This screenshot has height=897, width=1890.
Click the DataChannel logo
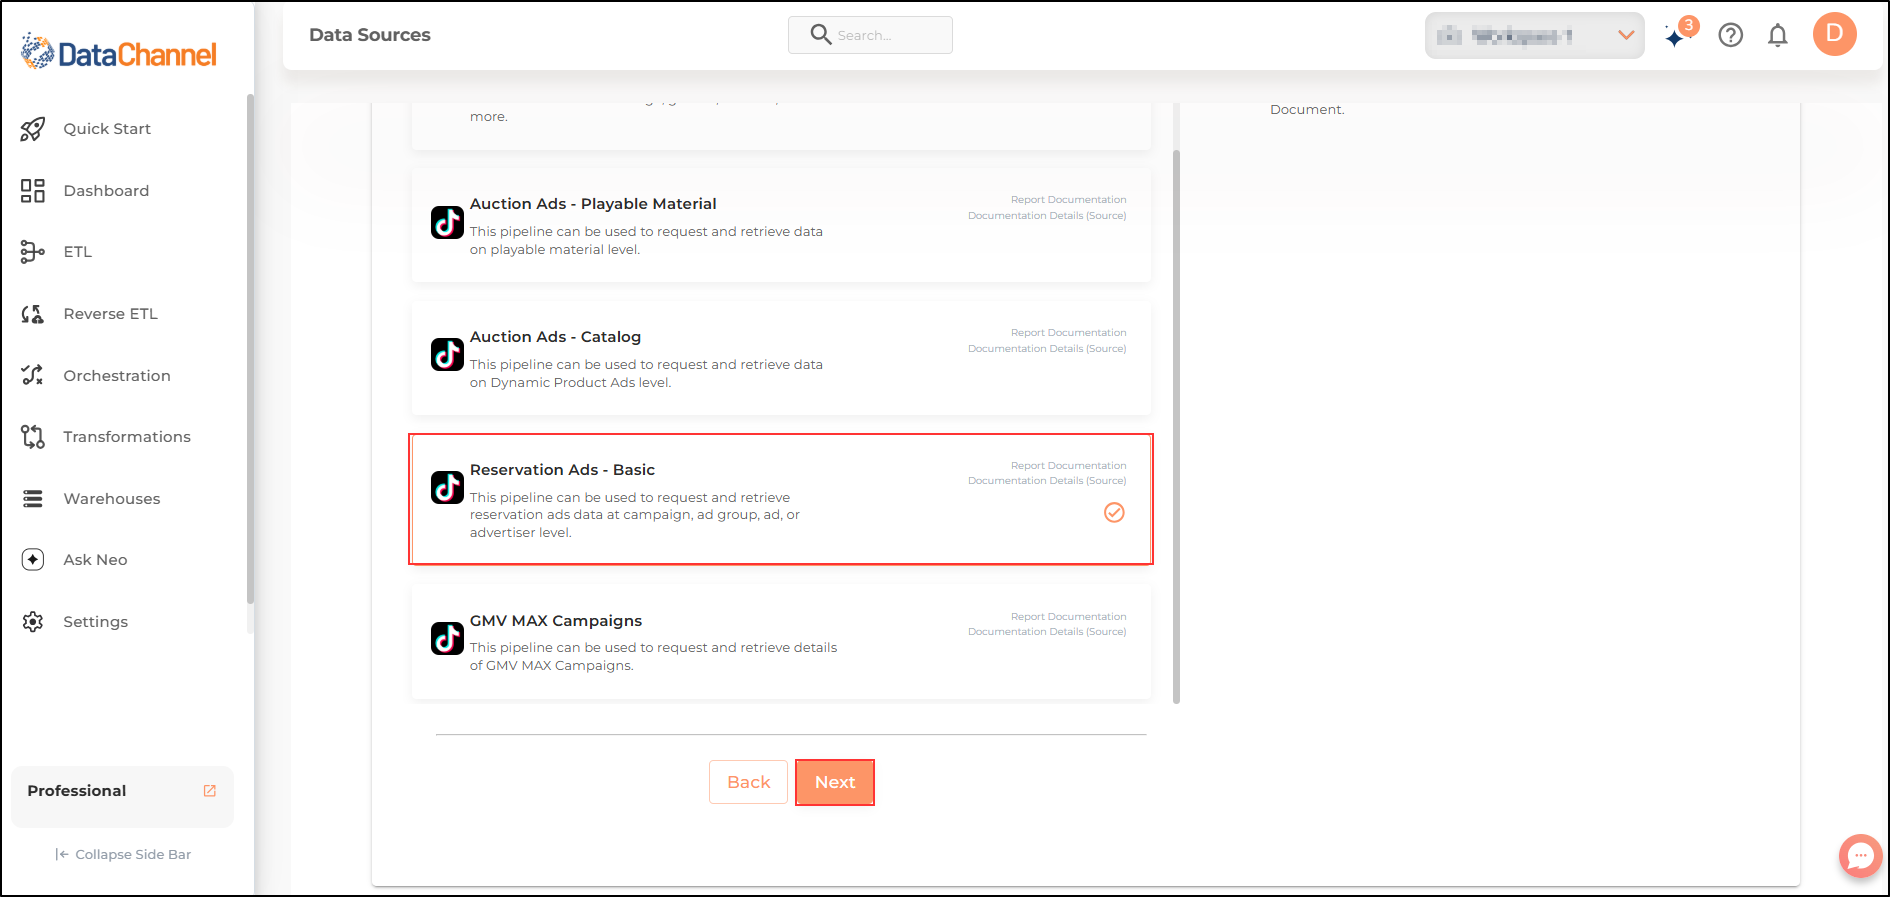click(x=119, y=53)
